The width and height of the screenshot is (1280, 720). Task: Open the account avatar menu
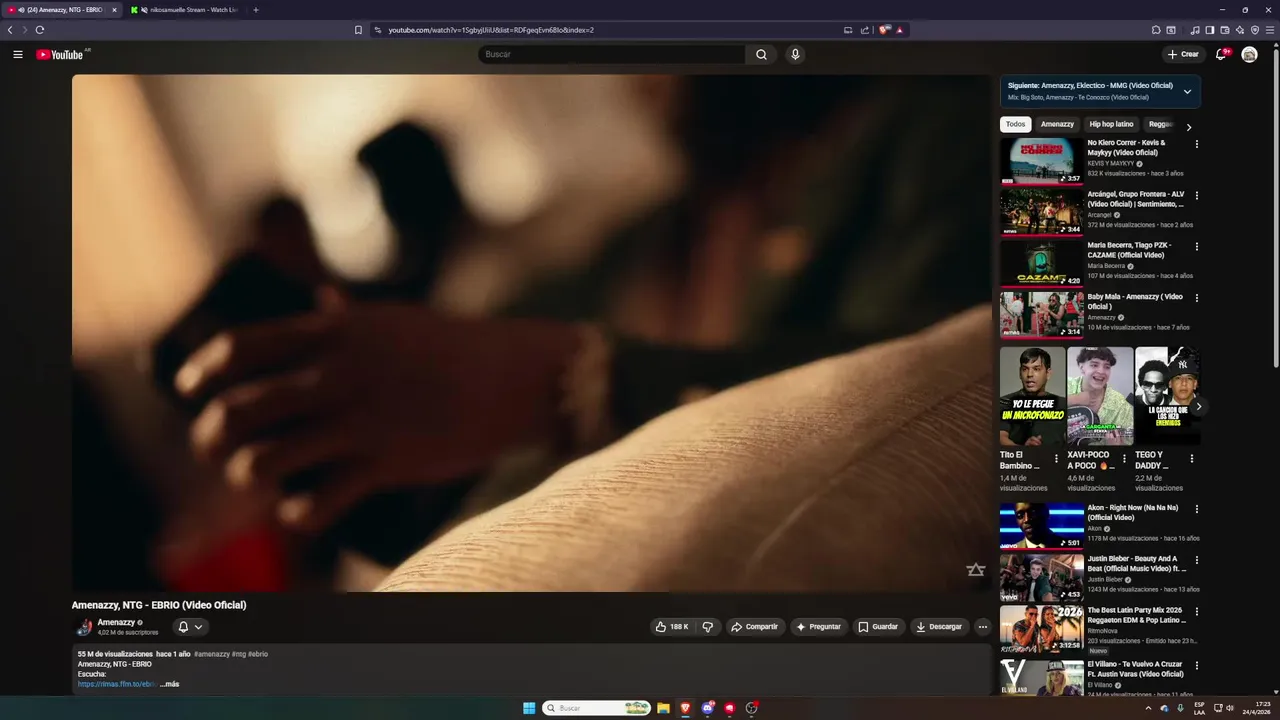click(1249, 54)
